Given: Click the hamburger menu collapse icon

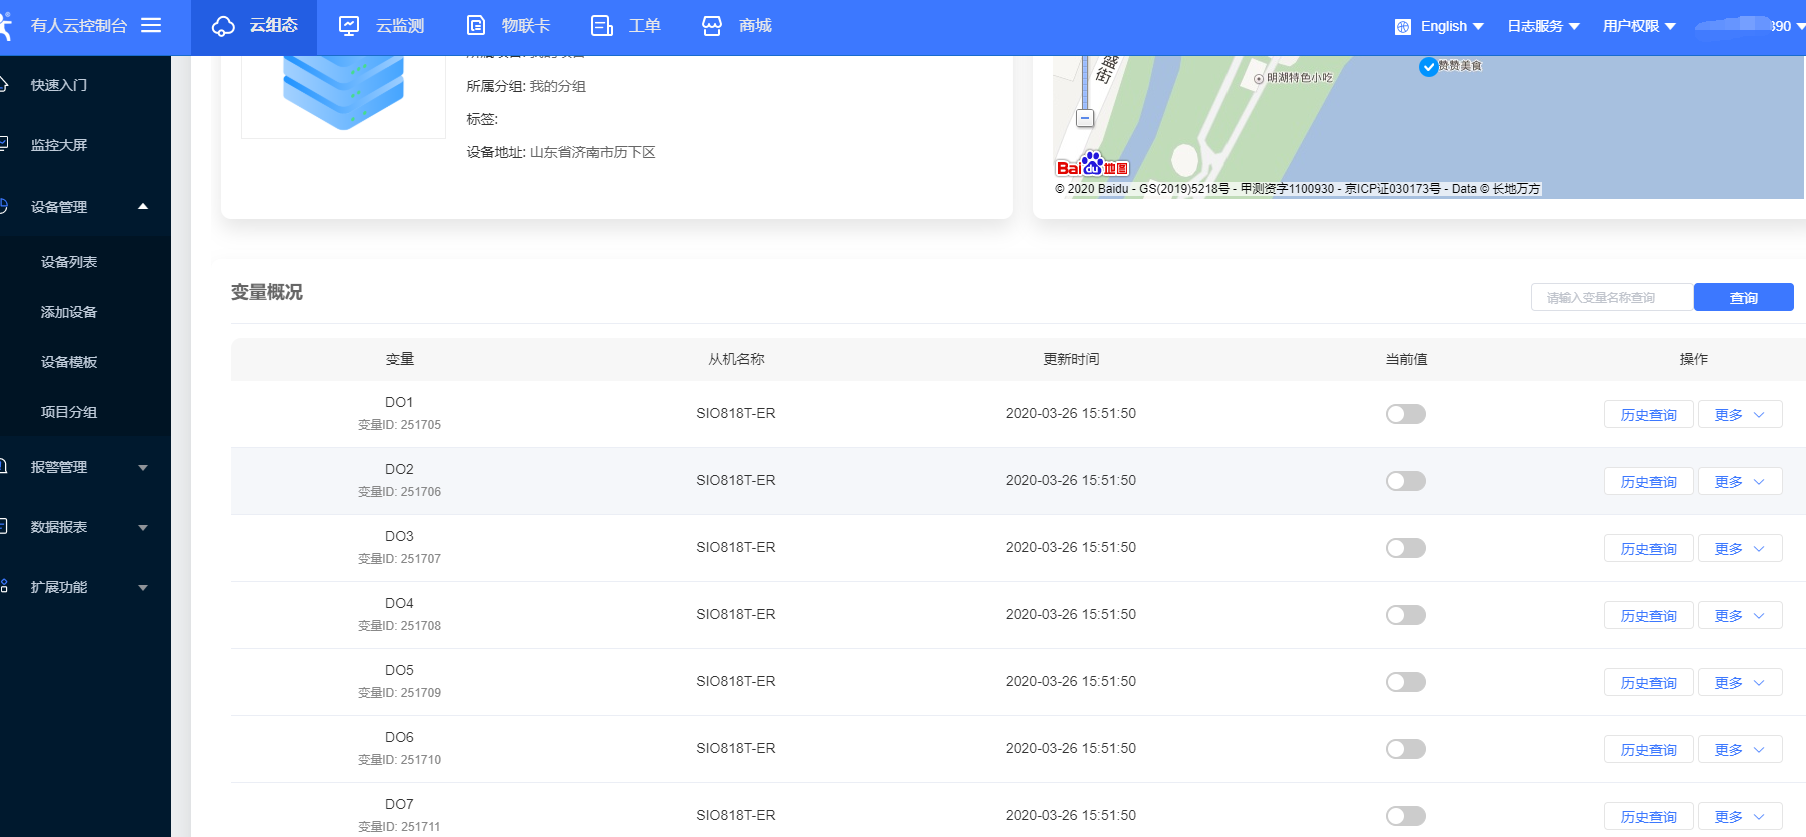Looking at the screenshot, I should coord(151,25).
